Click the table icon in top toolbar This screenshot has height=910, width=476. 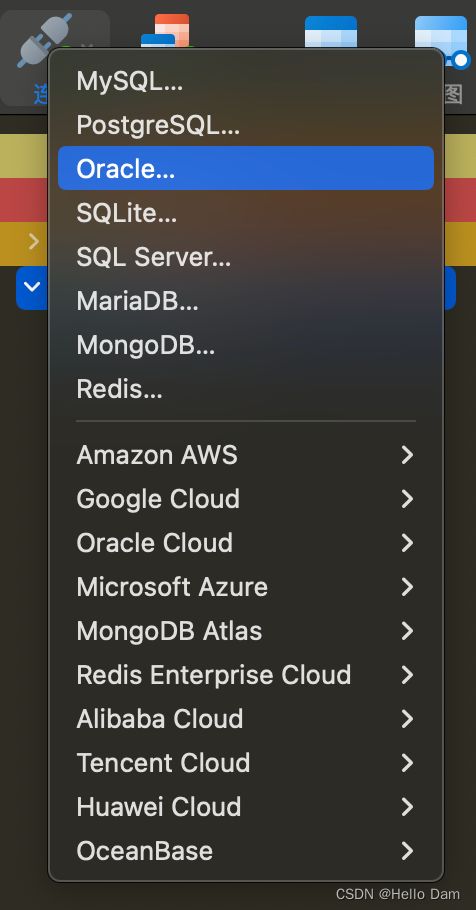click(x=331, y=32)
